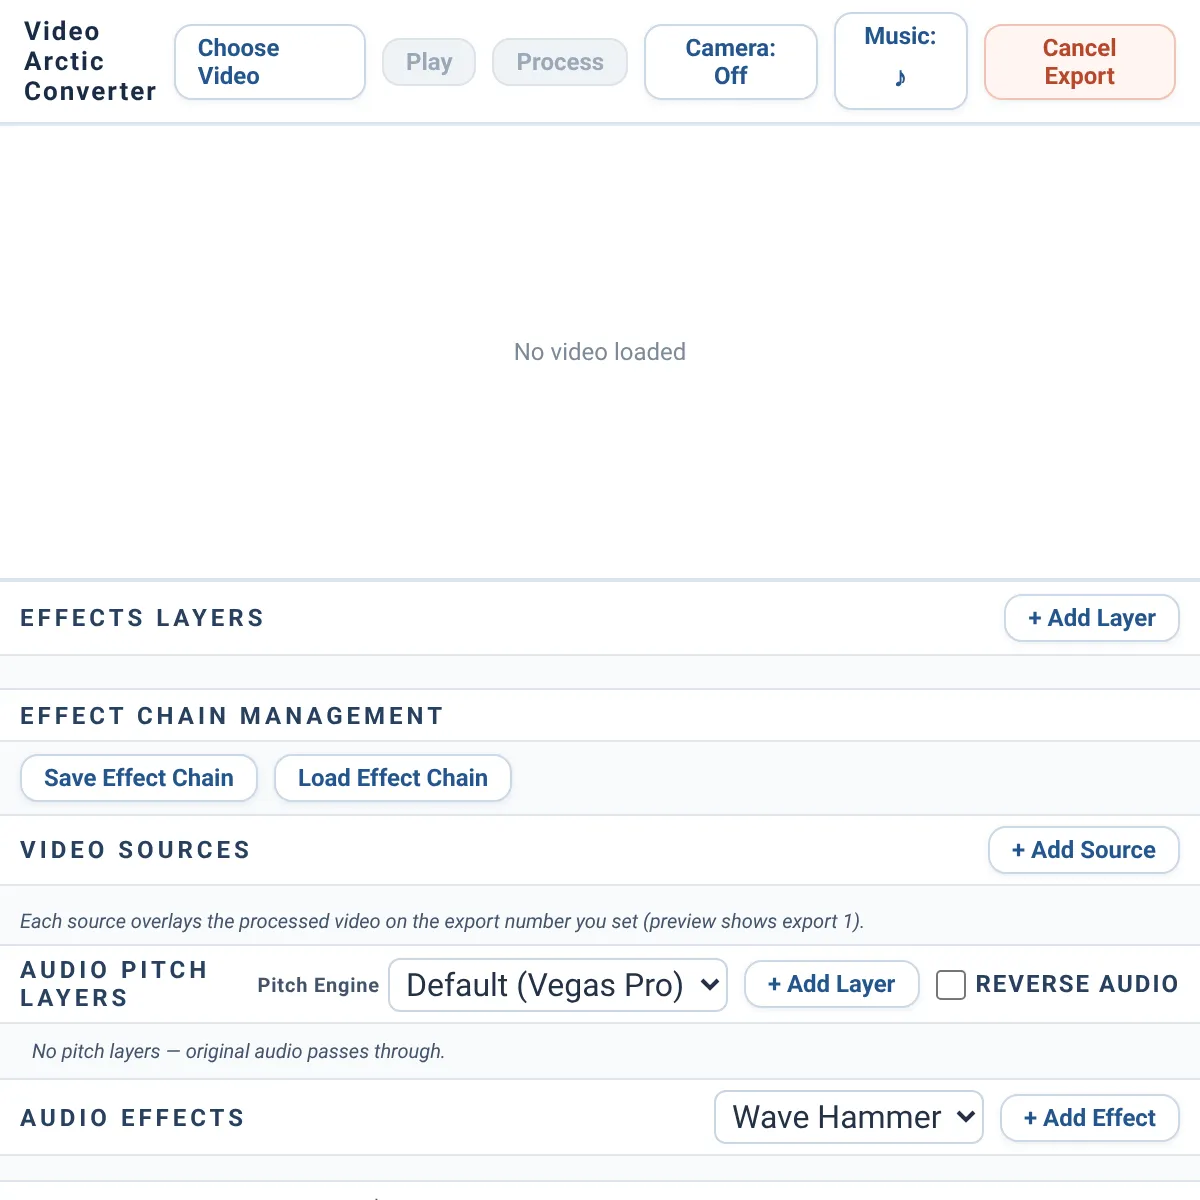Click the Video Arctic Converter title
Viewport: 1200px width, 1200px height.
90,62
